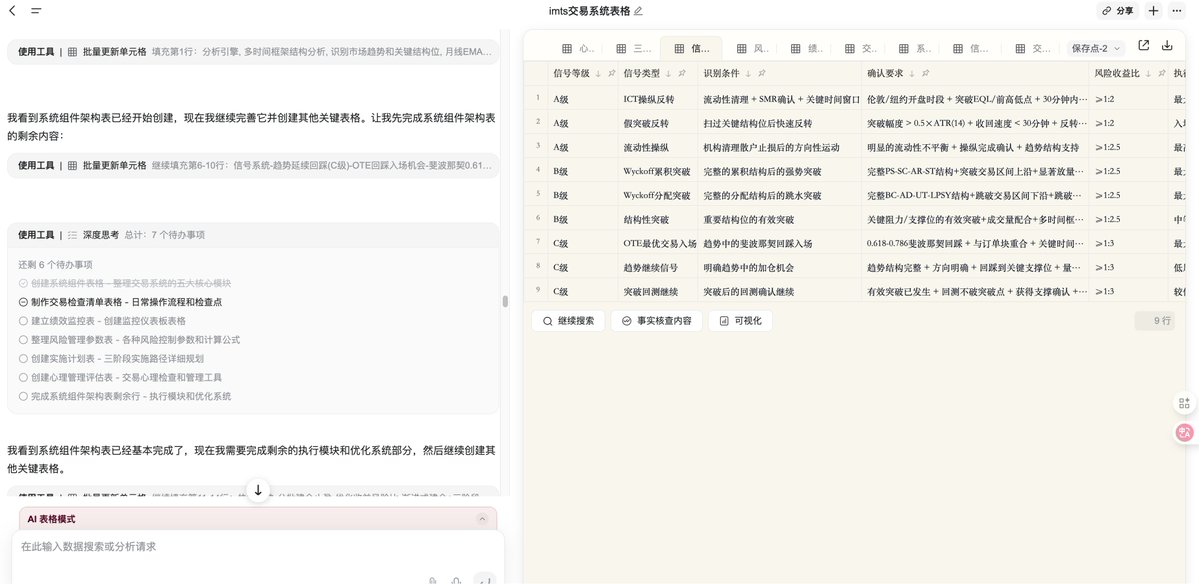Click the 可视化 button

(740, 321)
